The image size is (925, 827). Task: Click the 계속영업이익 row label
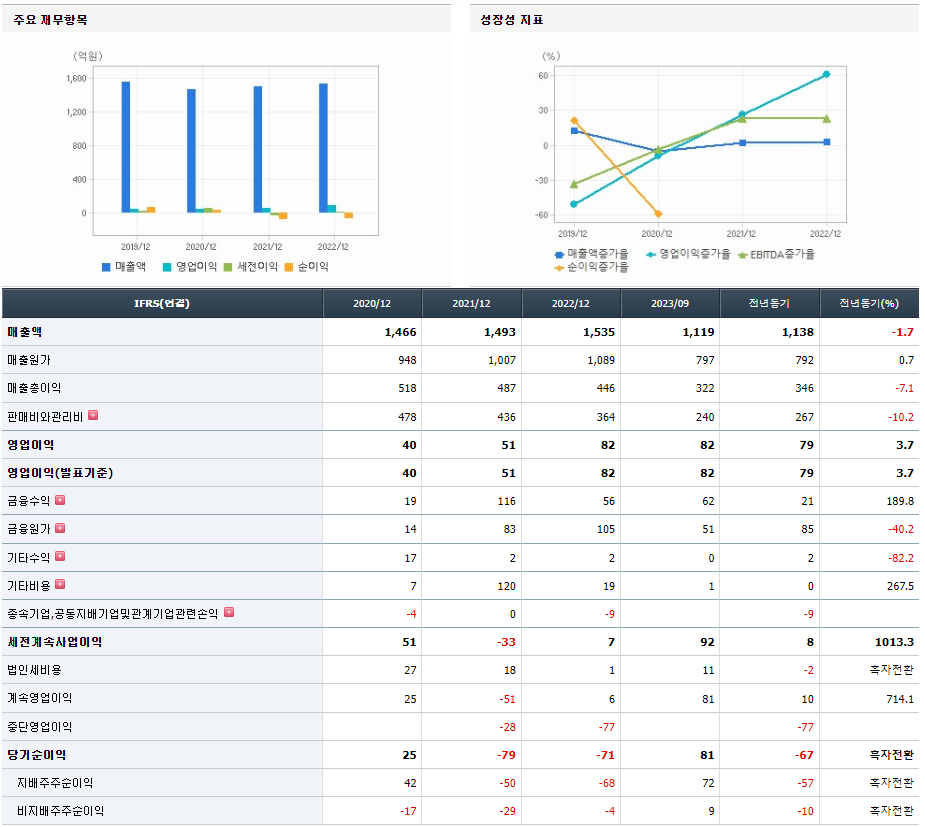click(40, 698)
